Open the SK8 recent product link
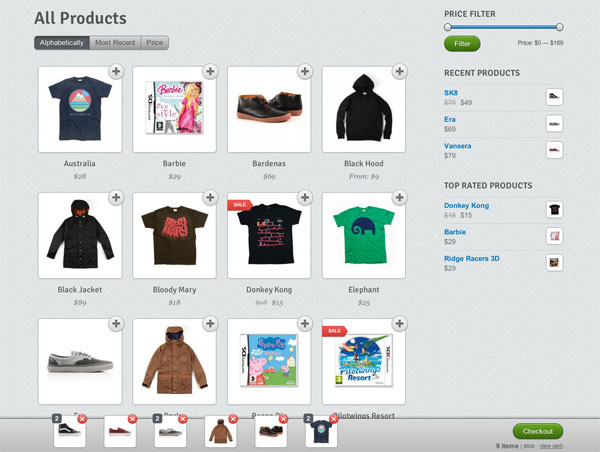This screenshot has width=600, height=452. click(x=451, y=93)
